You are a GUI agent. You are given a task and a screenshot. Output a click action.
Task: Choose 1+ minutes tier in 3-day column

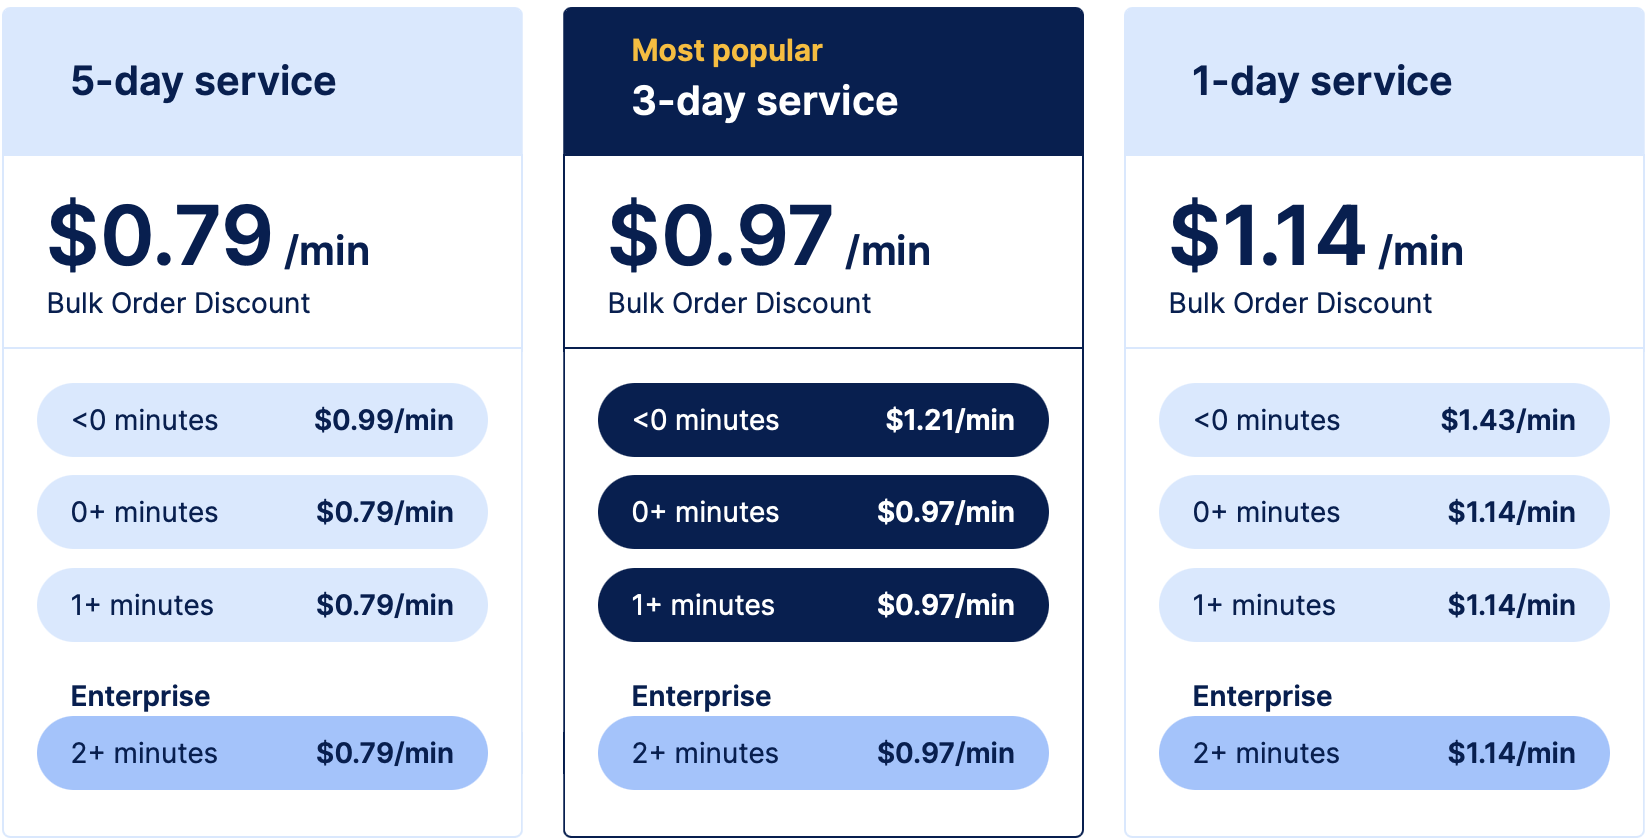(x=823, y=605)
